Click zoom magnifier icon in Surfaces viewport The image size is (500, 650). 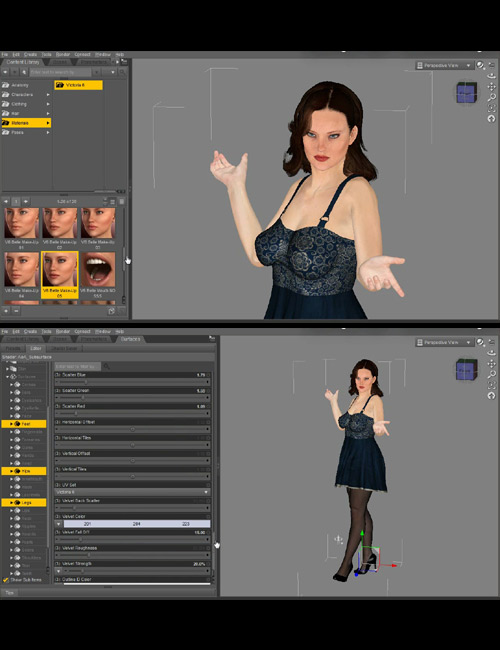point(491,374)
